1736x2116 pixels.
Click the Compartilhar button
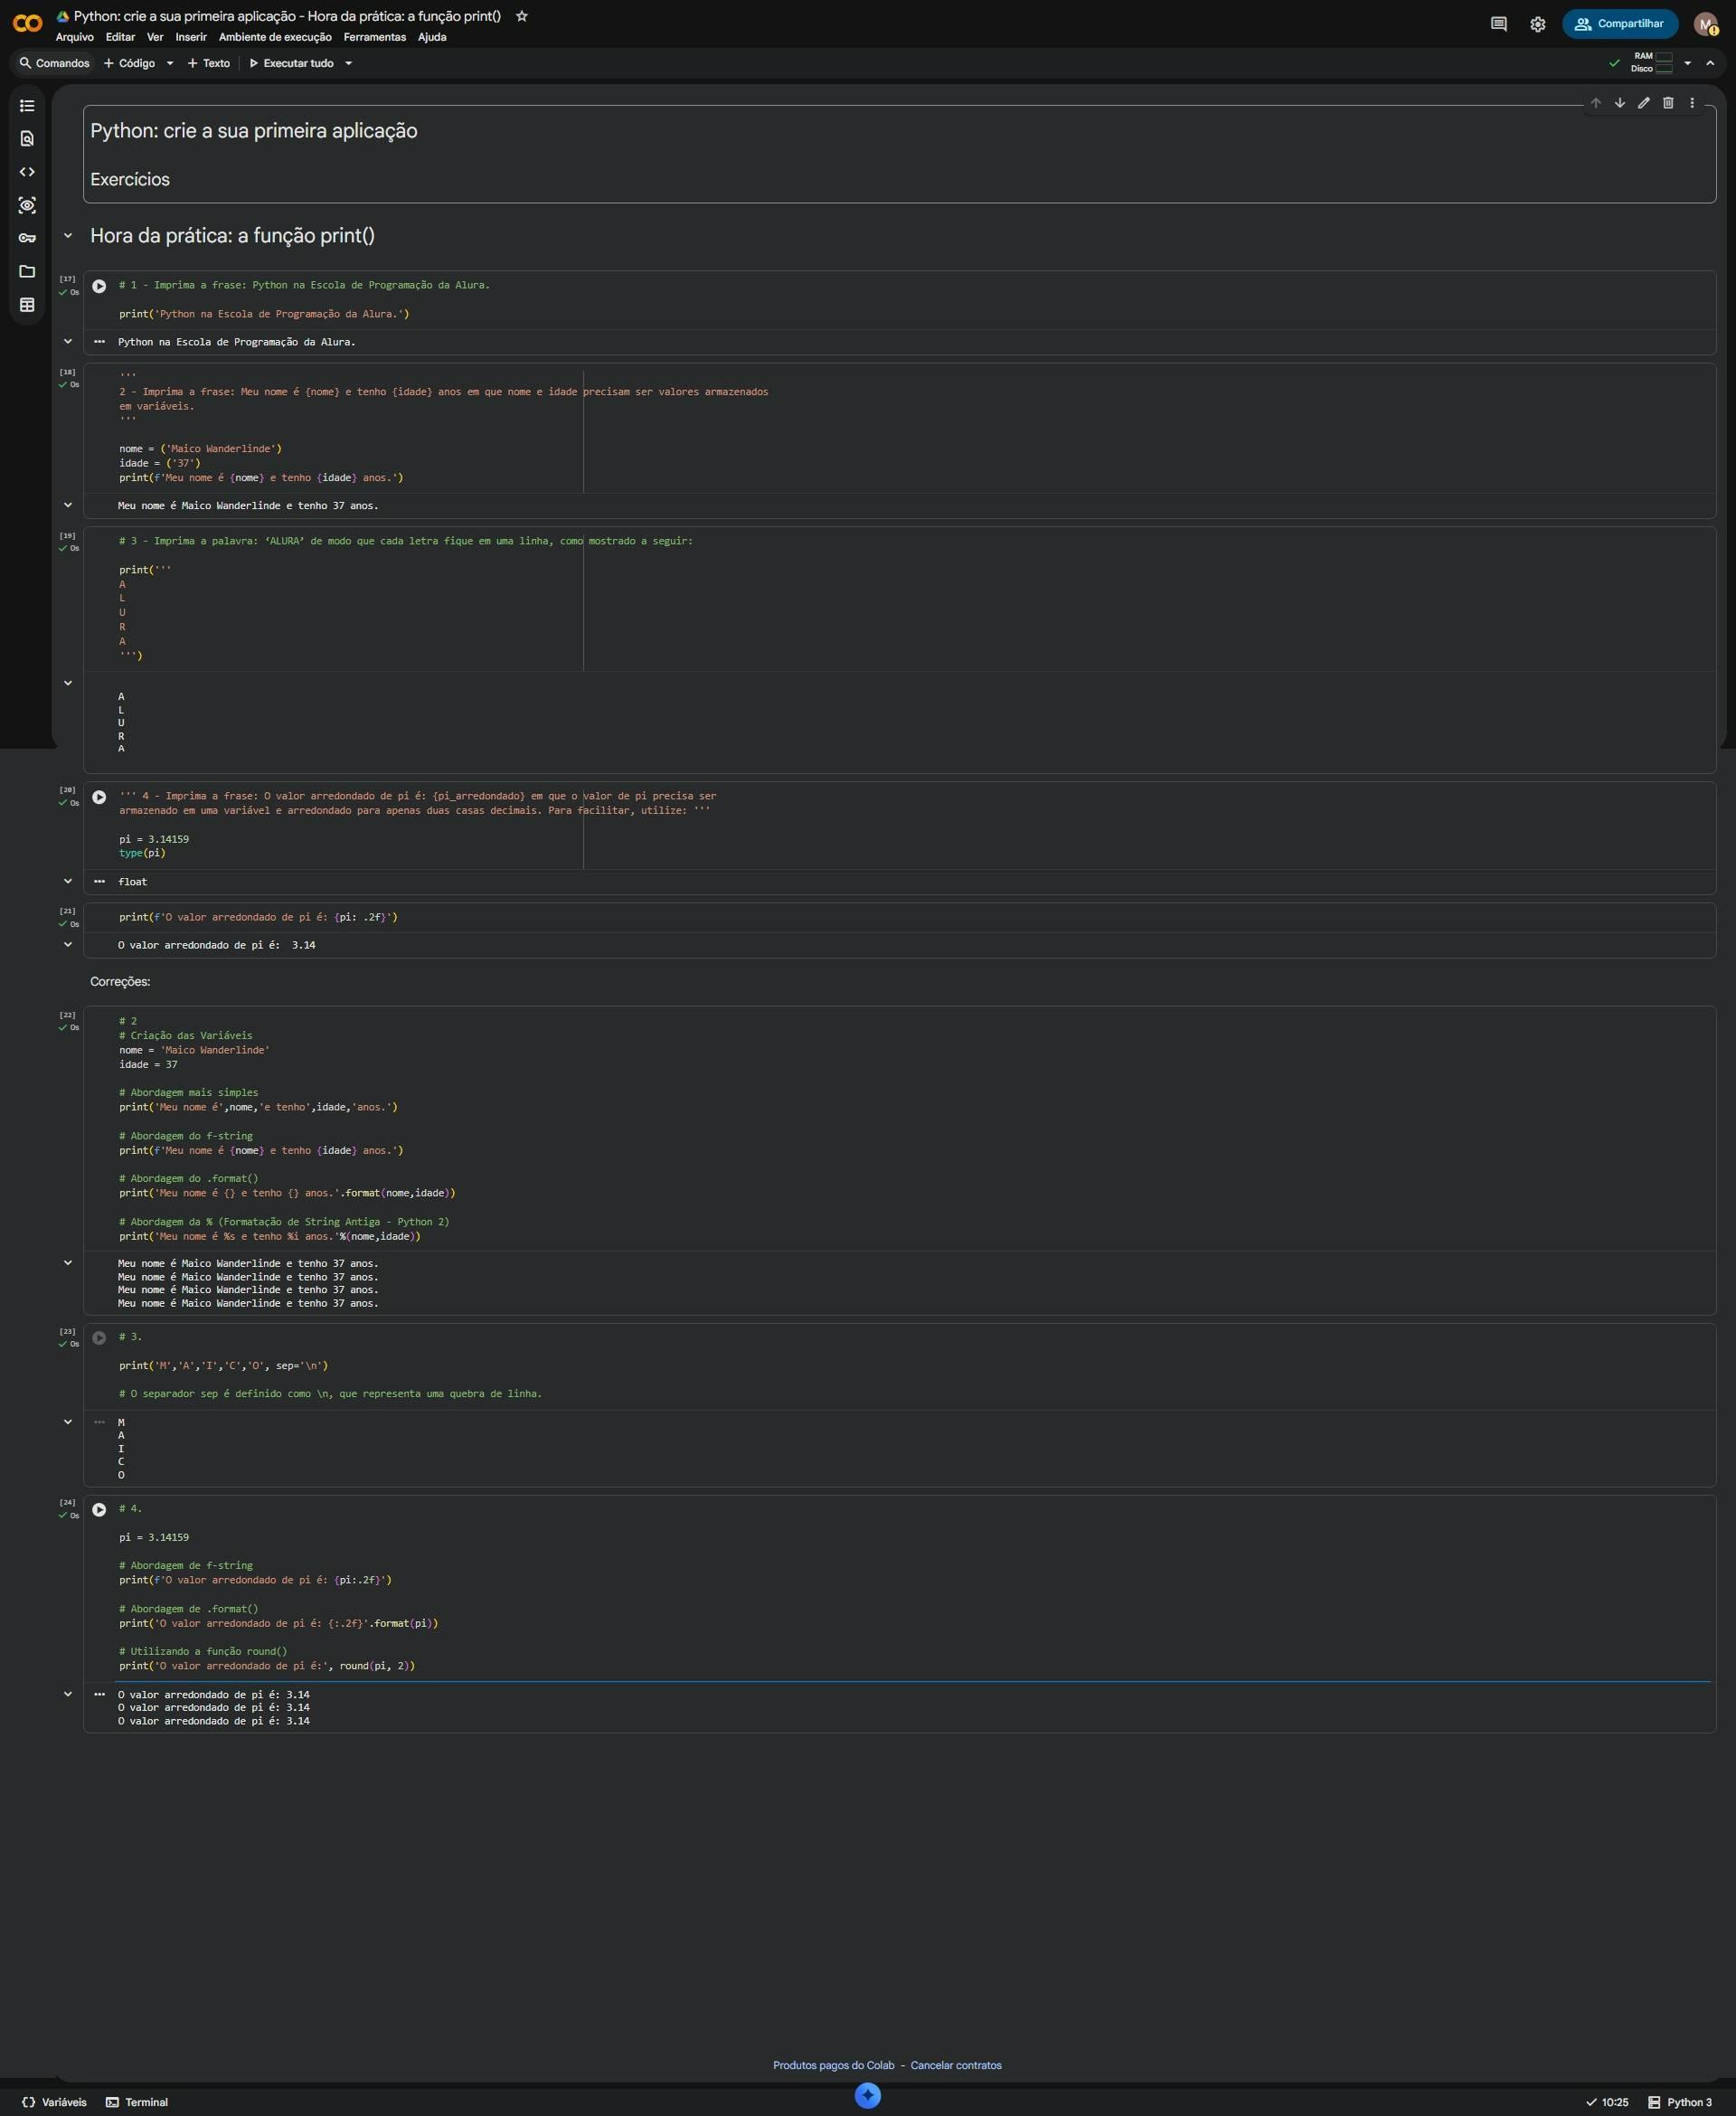pos(1619,24)
